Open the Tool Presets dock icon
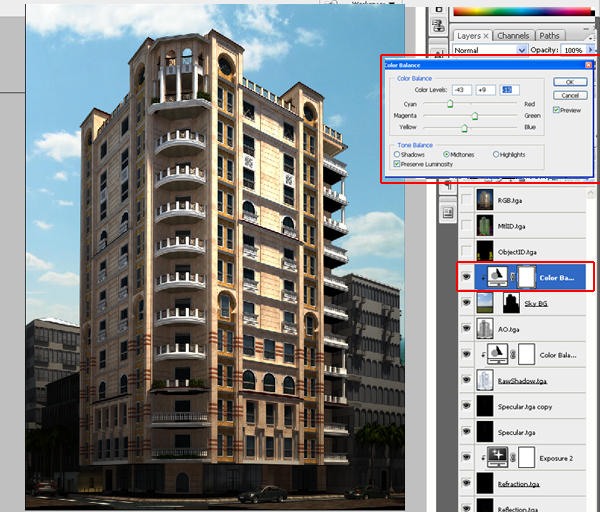Screen dimensions: 600x512 pyautogui.click(x=439, y=26)
